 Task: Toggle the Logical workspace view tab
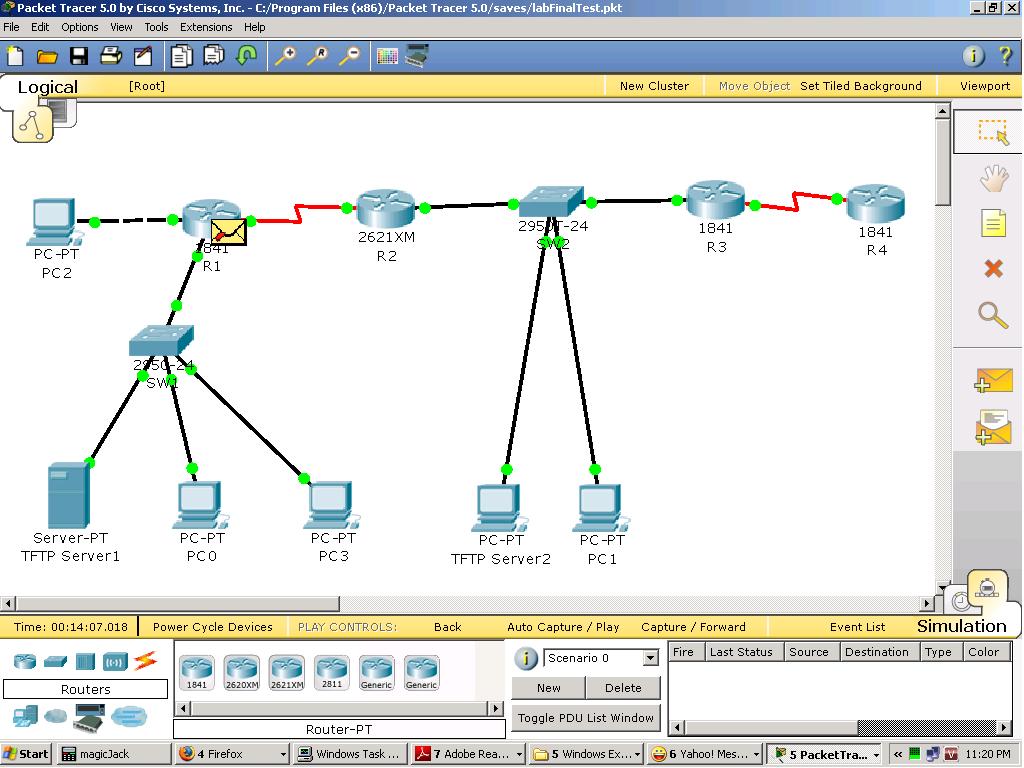[47, 87]
